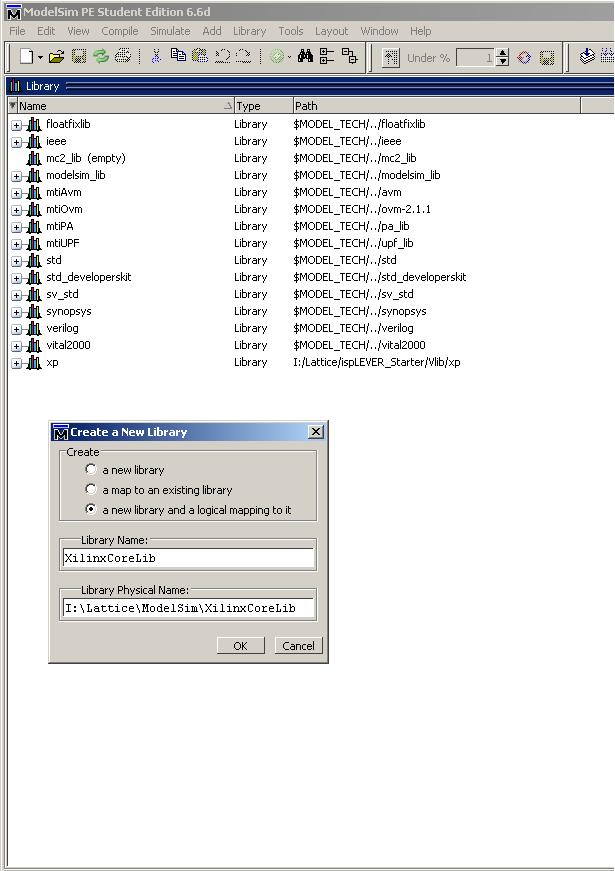Click the Paste toolbar icon
The height and width of the screenshot is (871, 615).
(199, 56)
